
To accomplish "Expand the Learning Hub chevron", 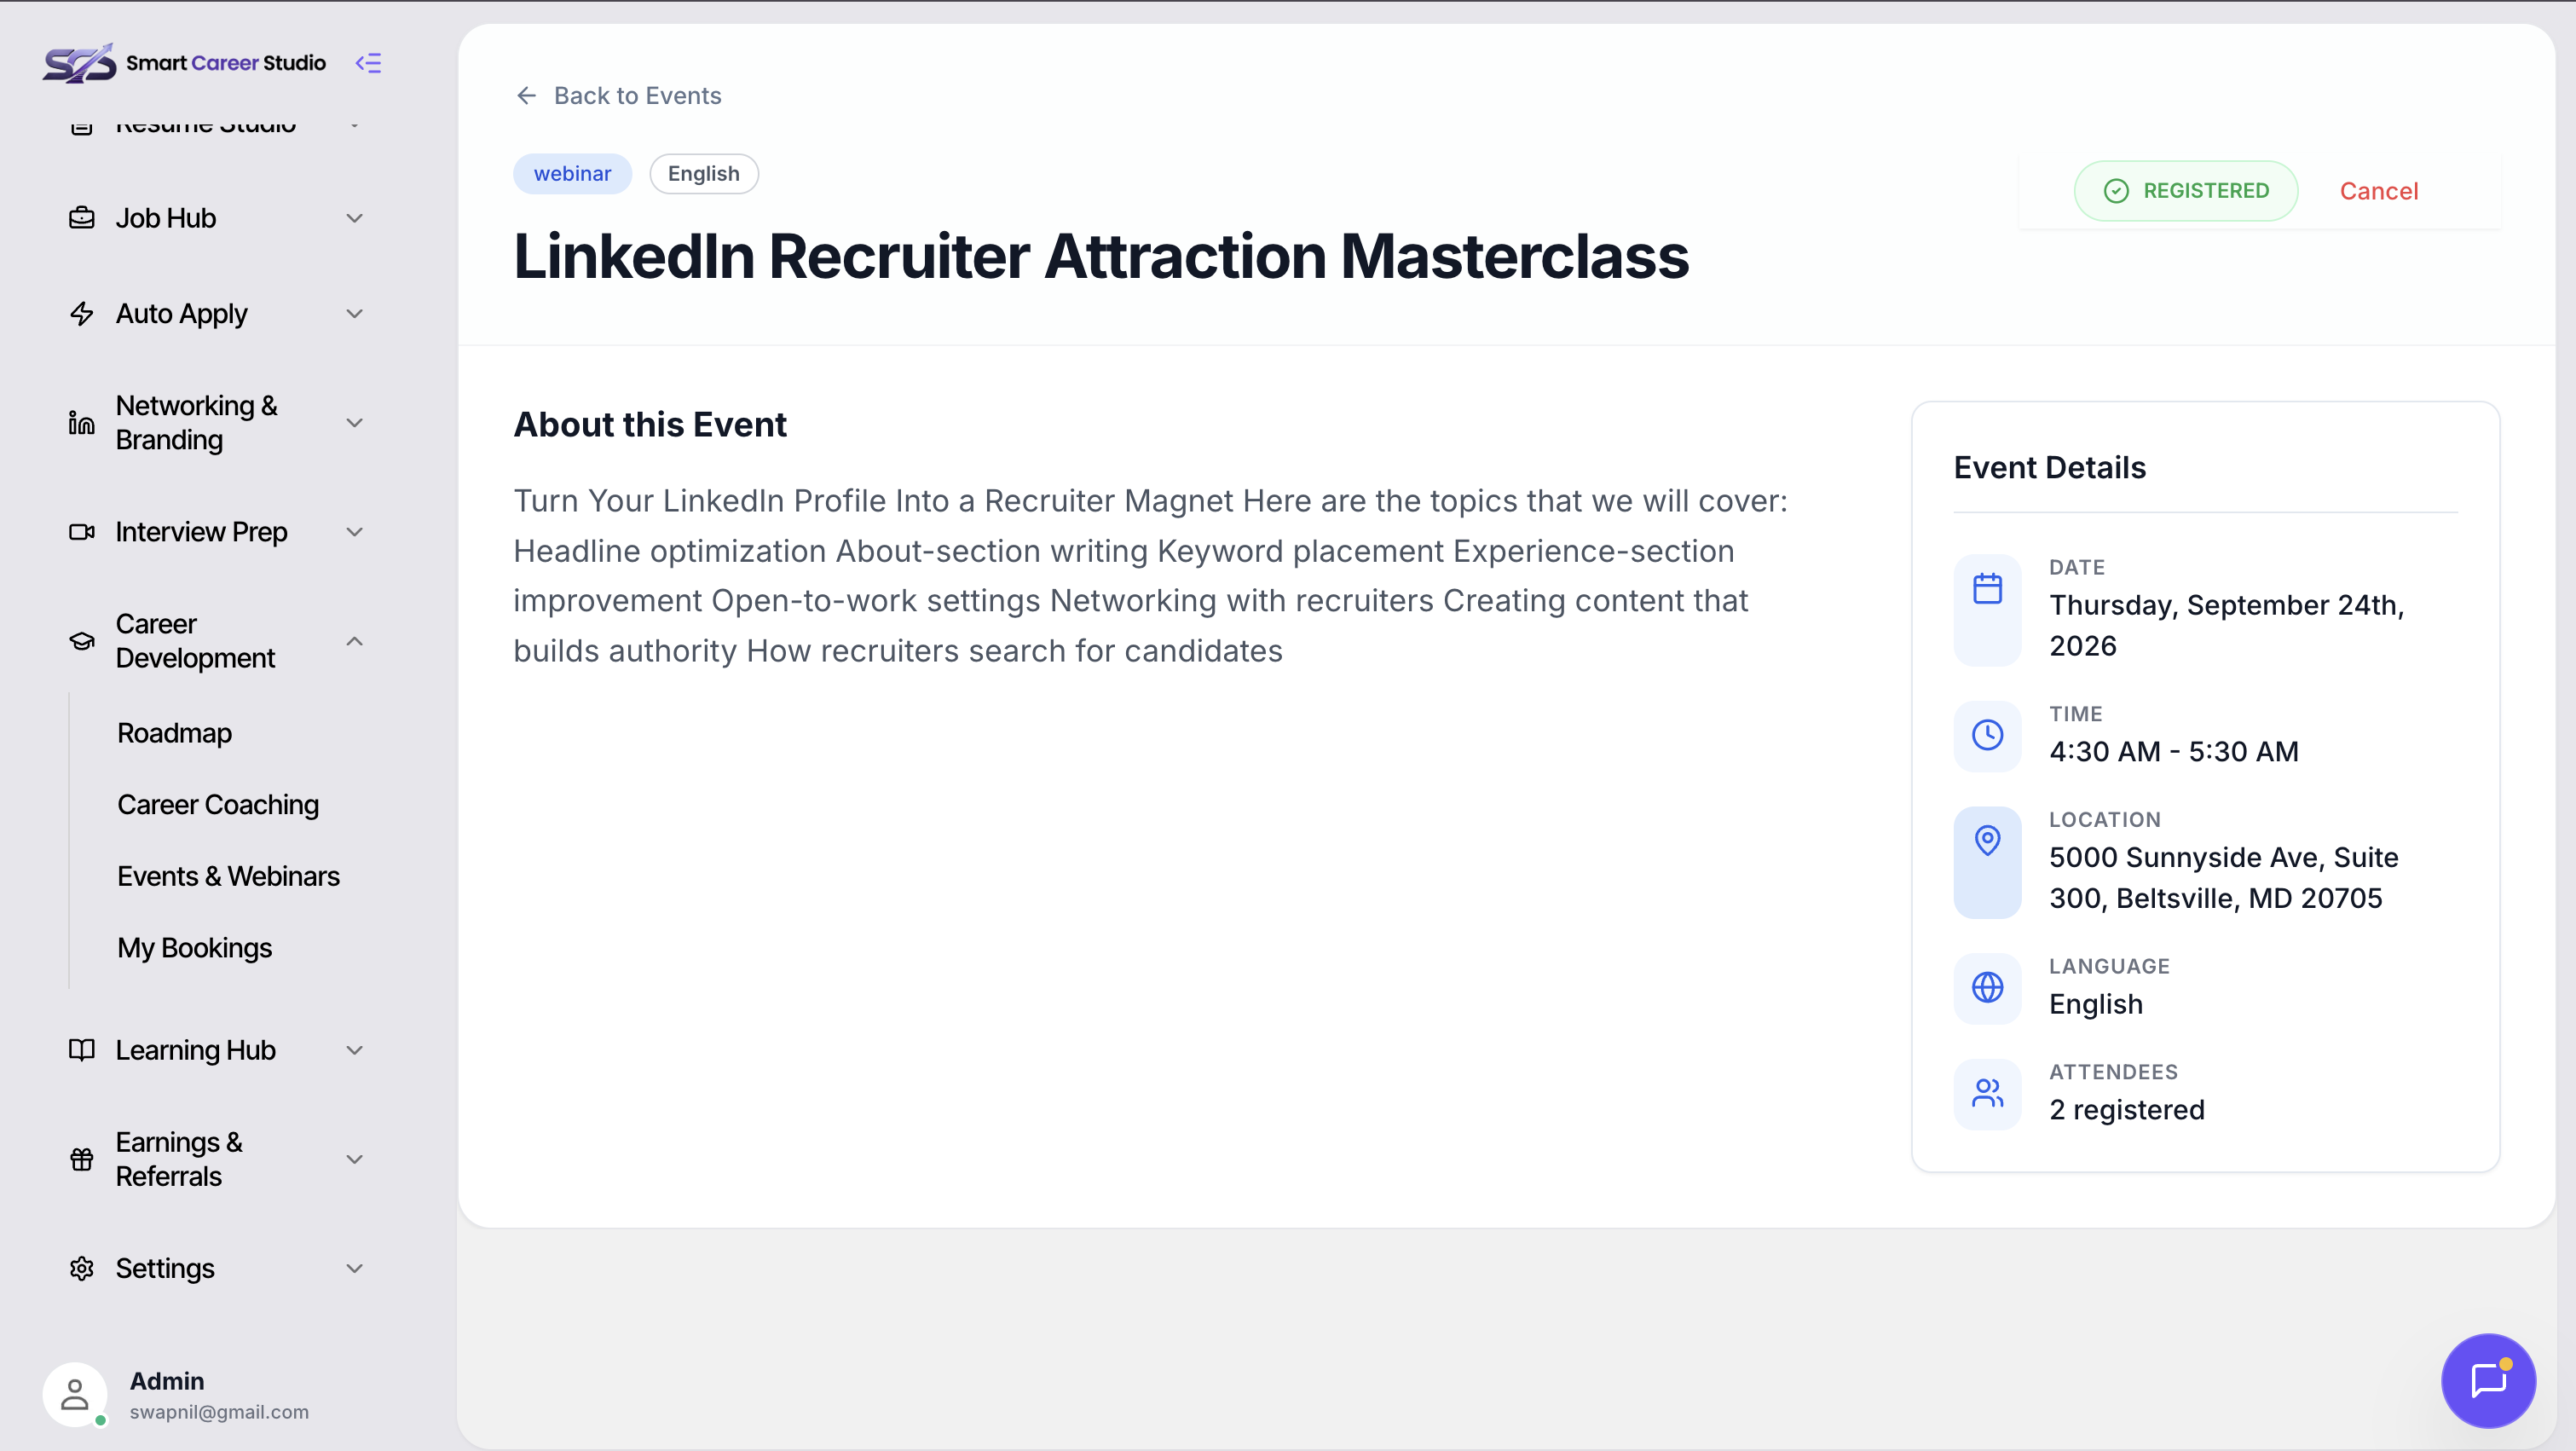I will (x=355, y=1050).
